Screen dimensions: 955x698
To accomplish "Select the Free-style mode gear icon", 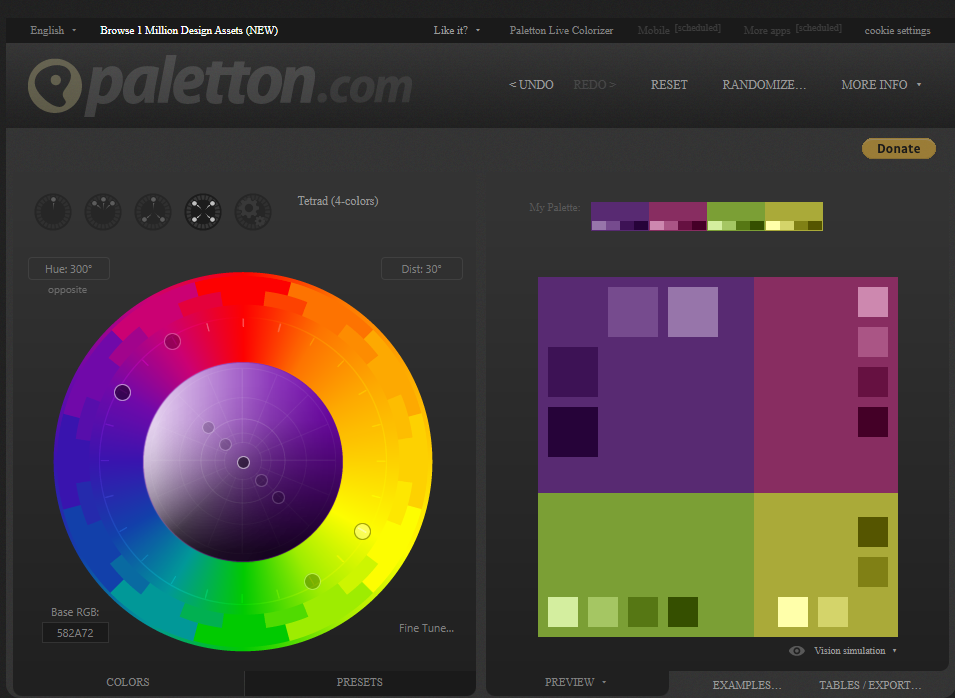I will click(x=253, y=212).
